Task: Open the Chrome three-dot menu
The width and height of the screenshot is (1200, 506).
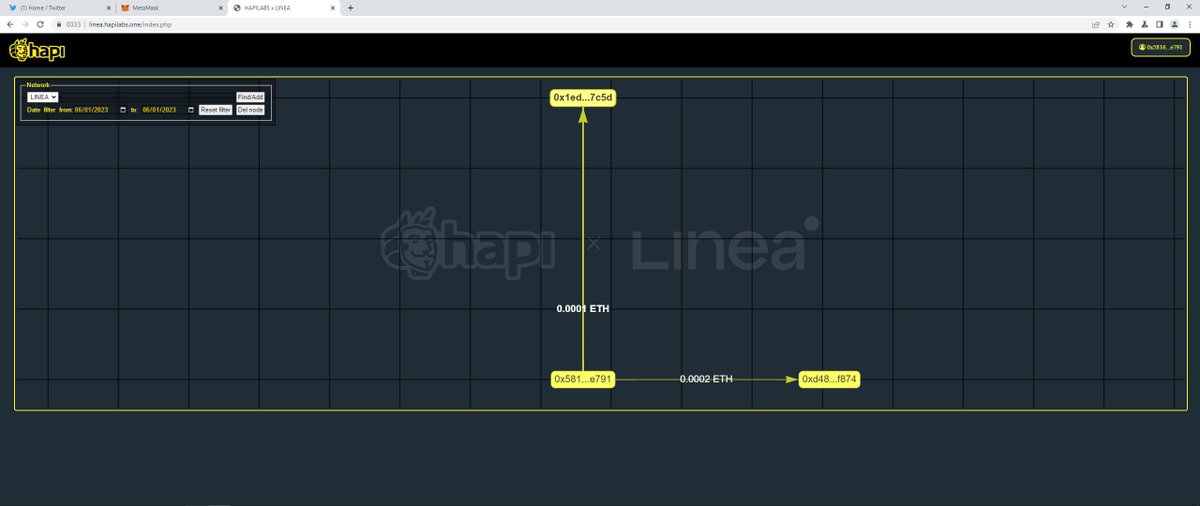Action: coord(1189,24)
